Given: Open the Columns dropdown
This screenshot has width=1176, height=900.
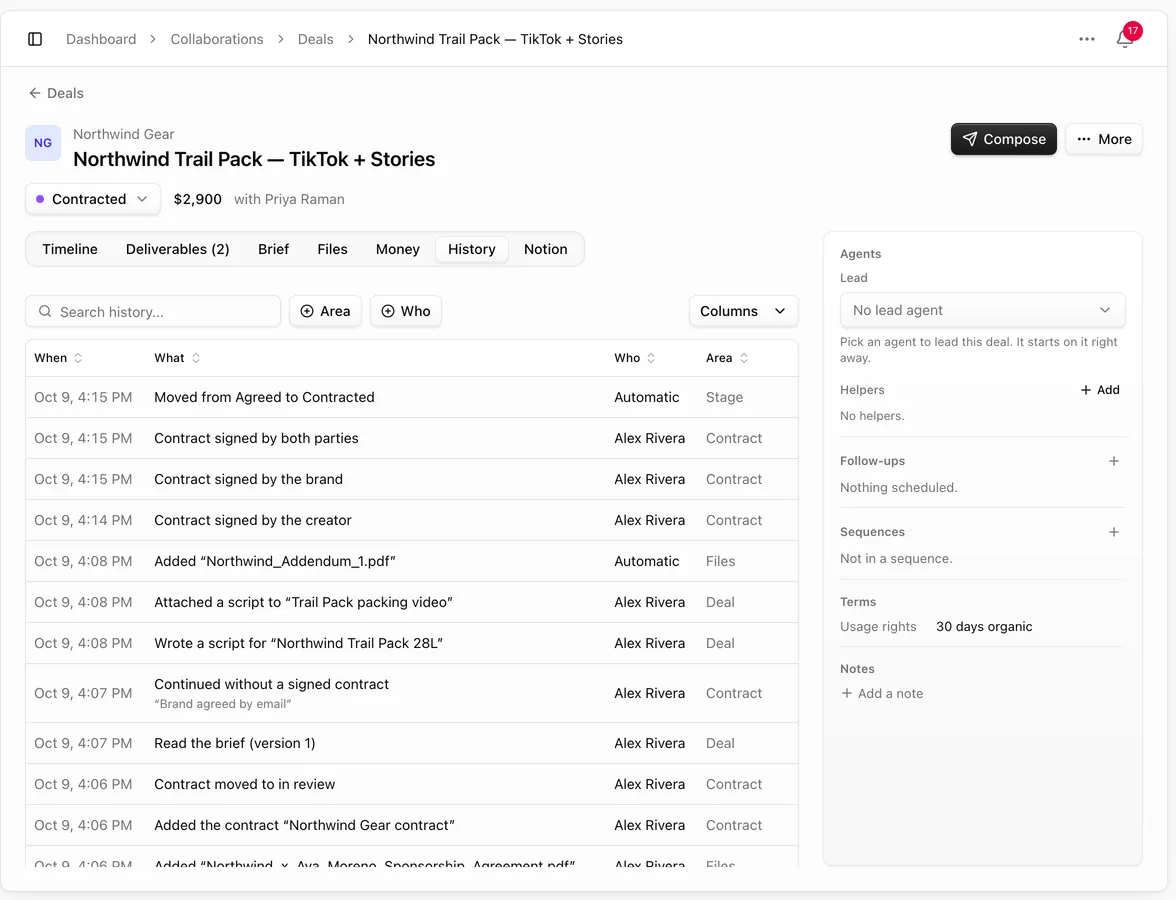Looking at the screenshot, I should click(743, 311).
